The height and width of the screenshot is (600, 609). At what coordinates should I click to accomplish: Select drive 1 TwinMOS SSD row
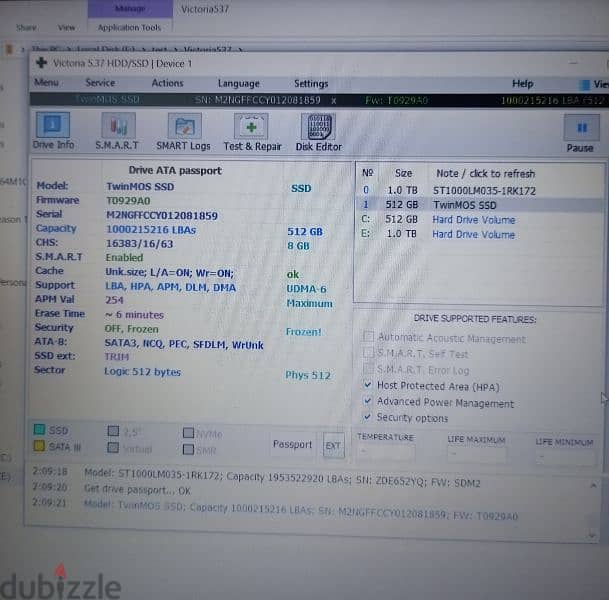480,205
